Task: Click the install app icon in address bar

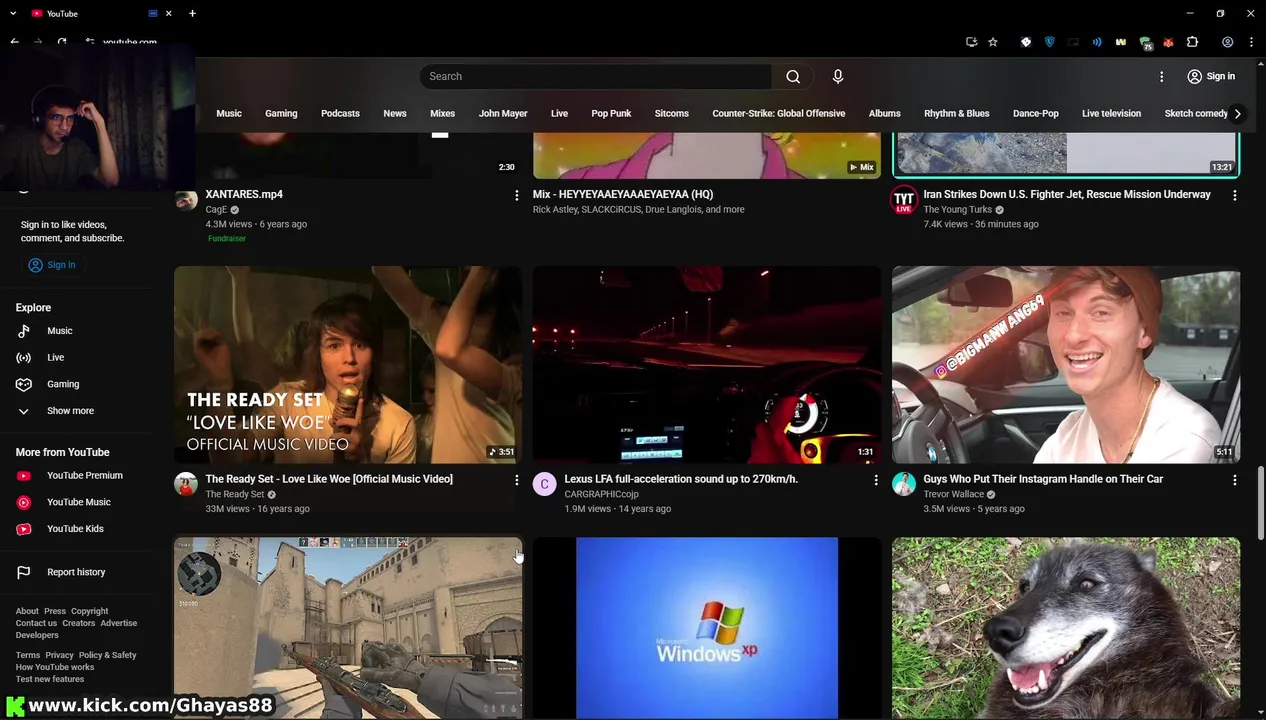Action: click(971, 42)
